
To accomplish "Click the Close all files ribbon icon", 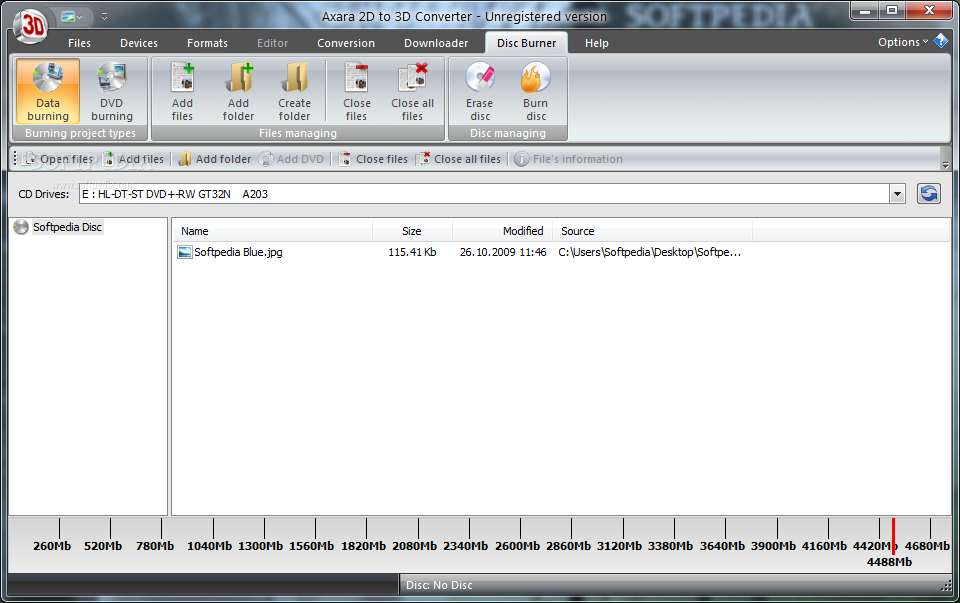I will [x=413, y=91].
